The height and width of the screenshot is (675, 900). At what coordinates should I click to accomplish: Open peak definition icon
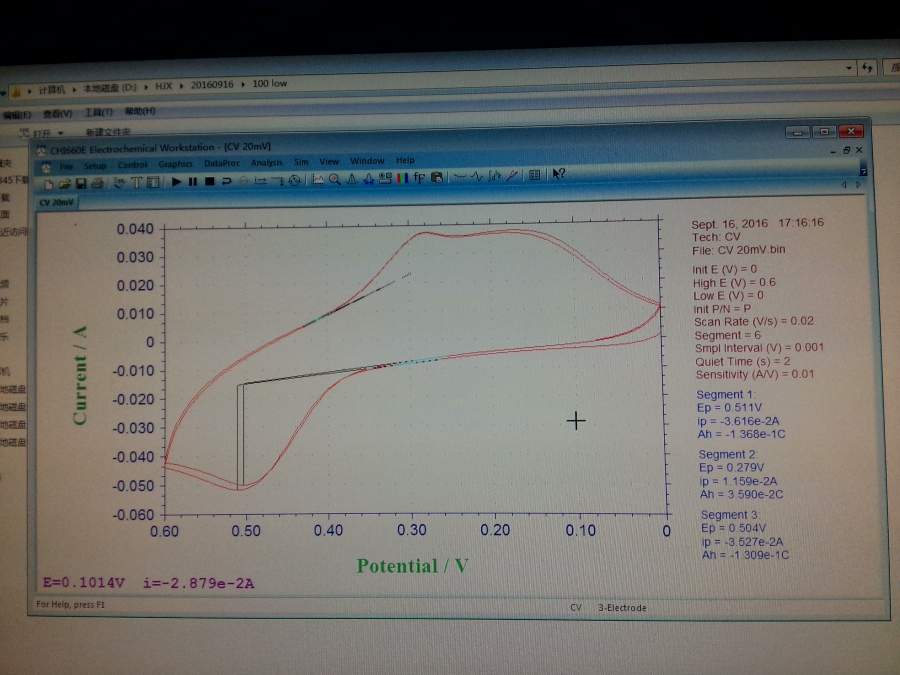368,179
